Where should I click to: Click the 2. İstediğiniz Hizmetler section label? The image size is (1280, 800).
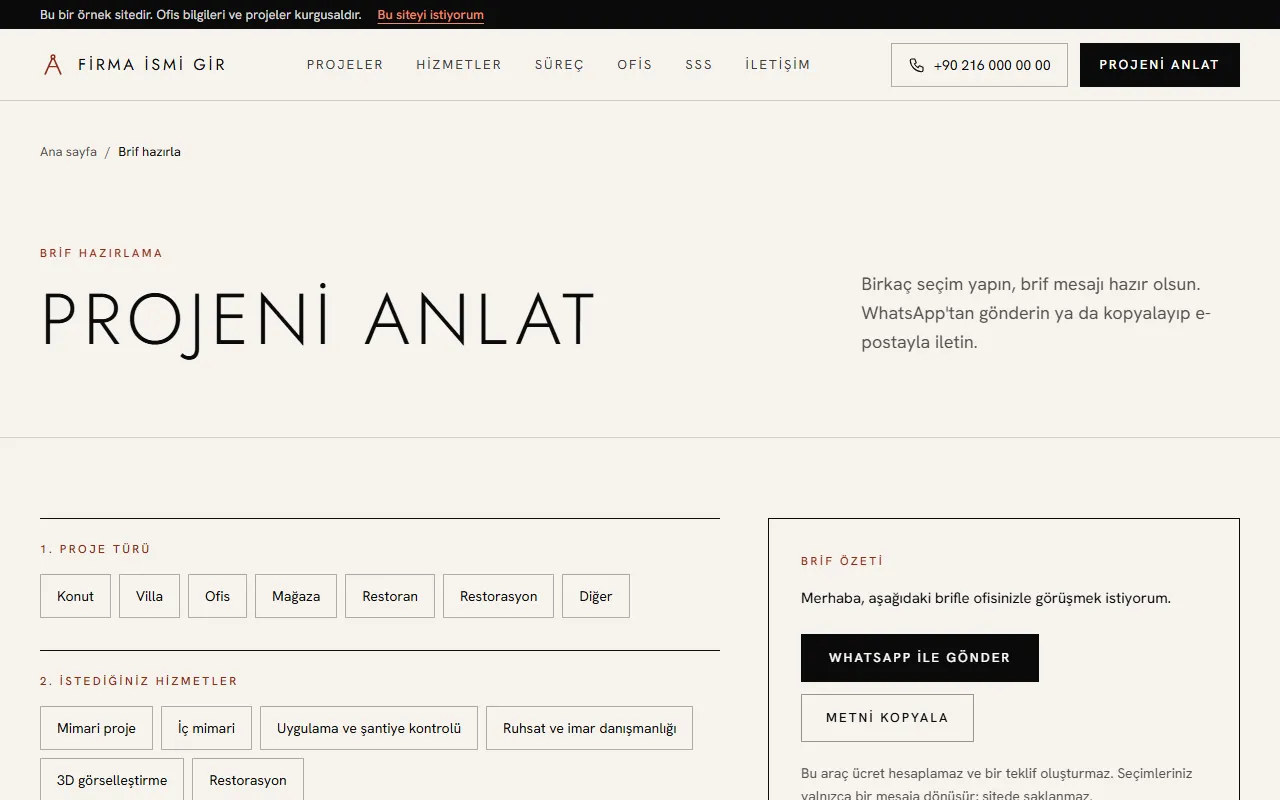point(139,681)
